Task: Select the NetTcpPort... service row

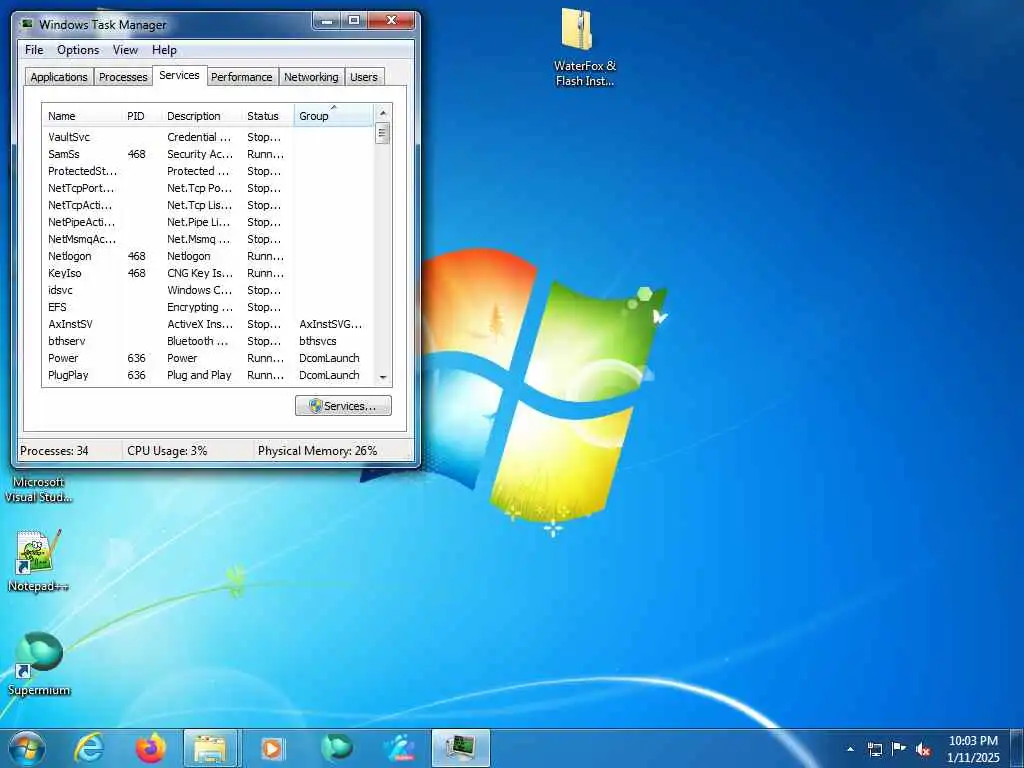Action: (208, 188)
